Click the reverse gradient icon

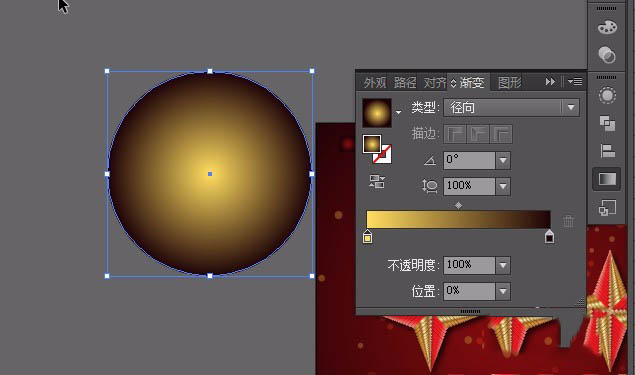point(377,182)
